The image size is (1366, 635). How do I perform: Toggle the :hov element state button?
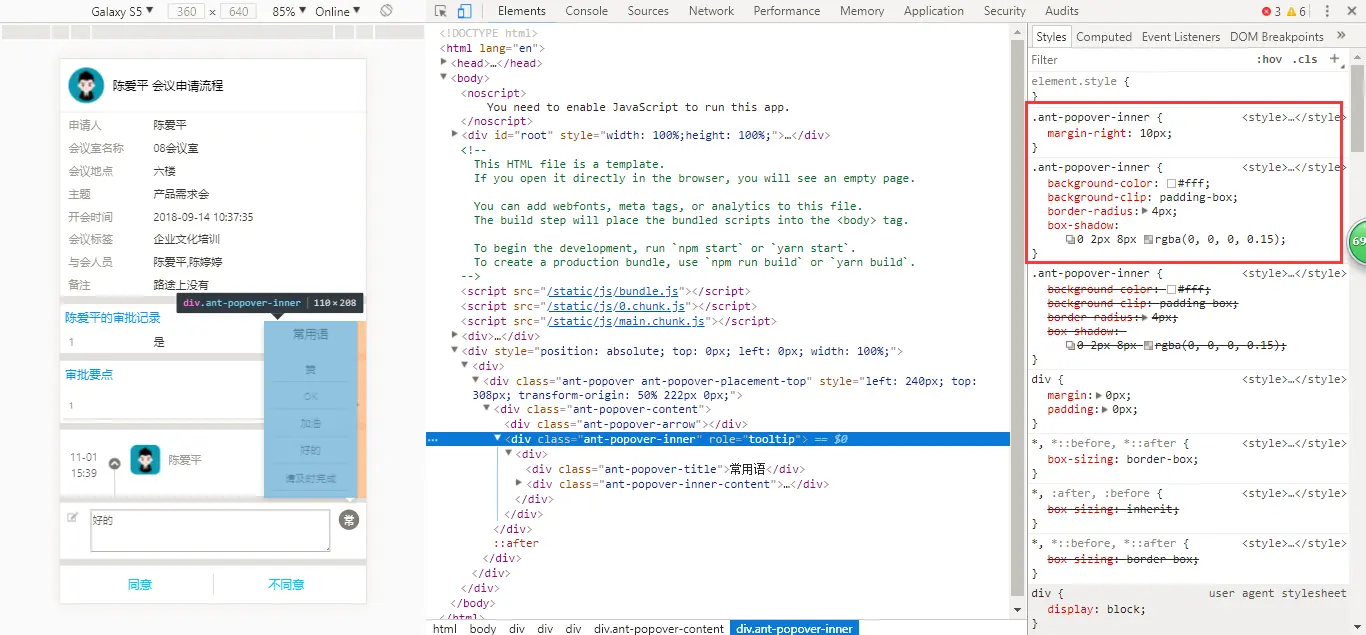coord(1270,60)
